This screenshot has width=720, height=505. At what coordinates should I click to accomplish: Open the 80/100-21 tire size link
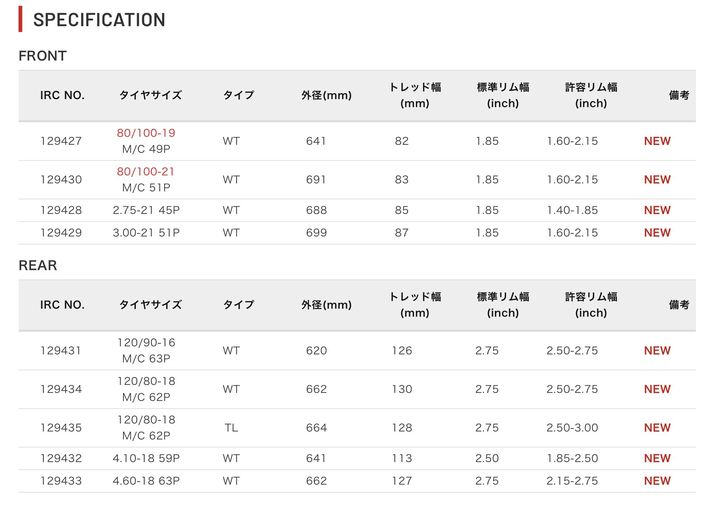[146, 172]
